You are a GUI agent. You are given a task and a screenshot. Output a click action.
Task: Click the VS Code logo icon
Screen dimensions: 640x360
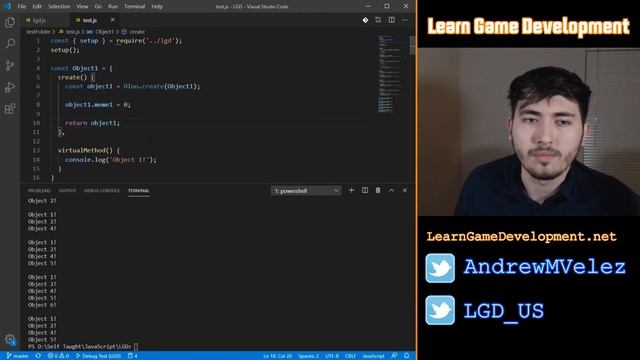coord(7,6)
